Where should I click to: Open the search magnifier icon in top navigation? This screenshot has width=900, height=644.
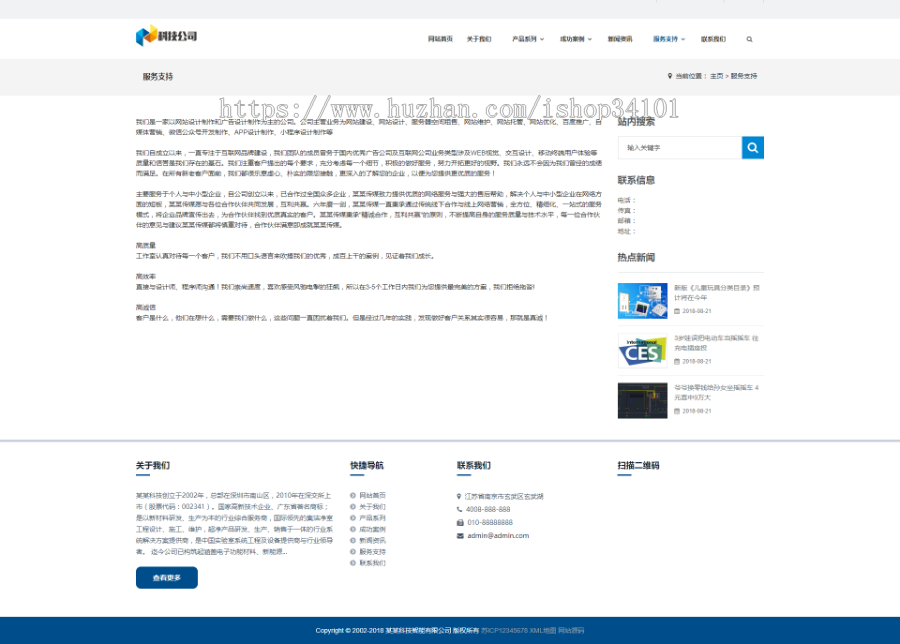pyautogui.click(x=749, y=39)
